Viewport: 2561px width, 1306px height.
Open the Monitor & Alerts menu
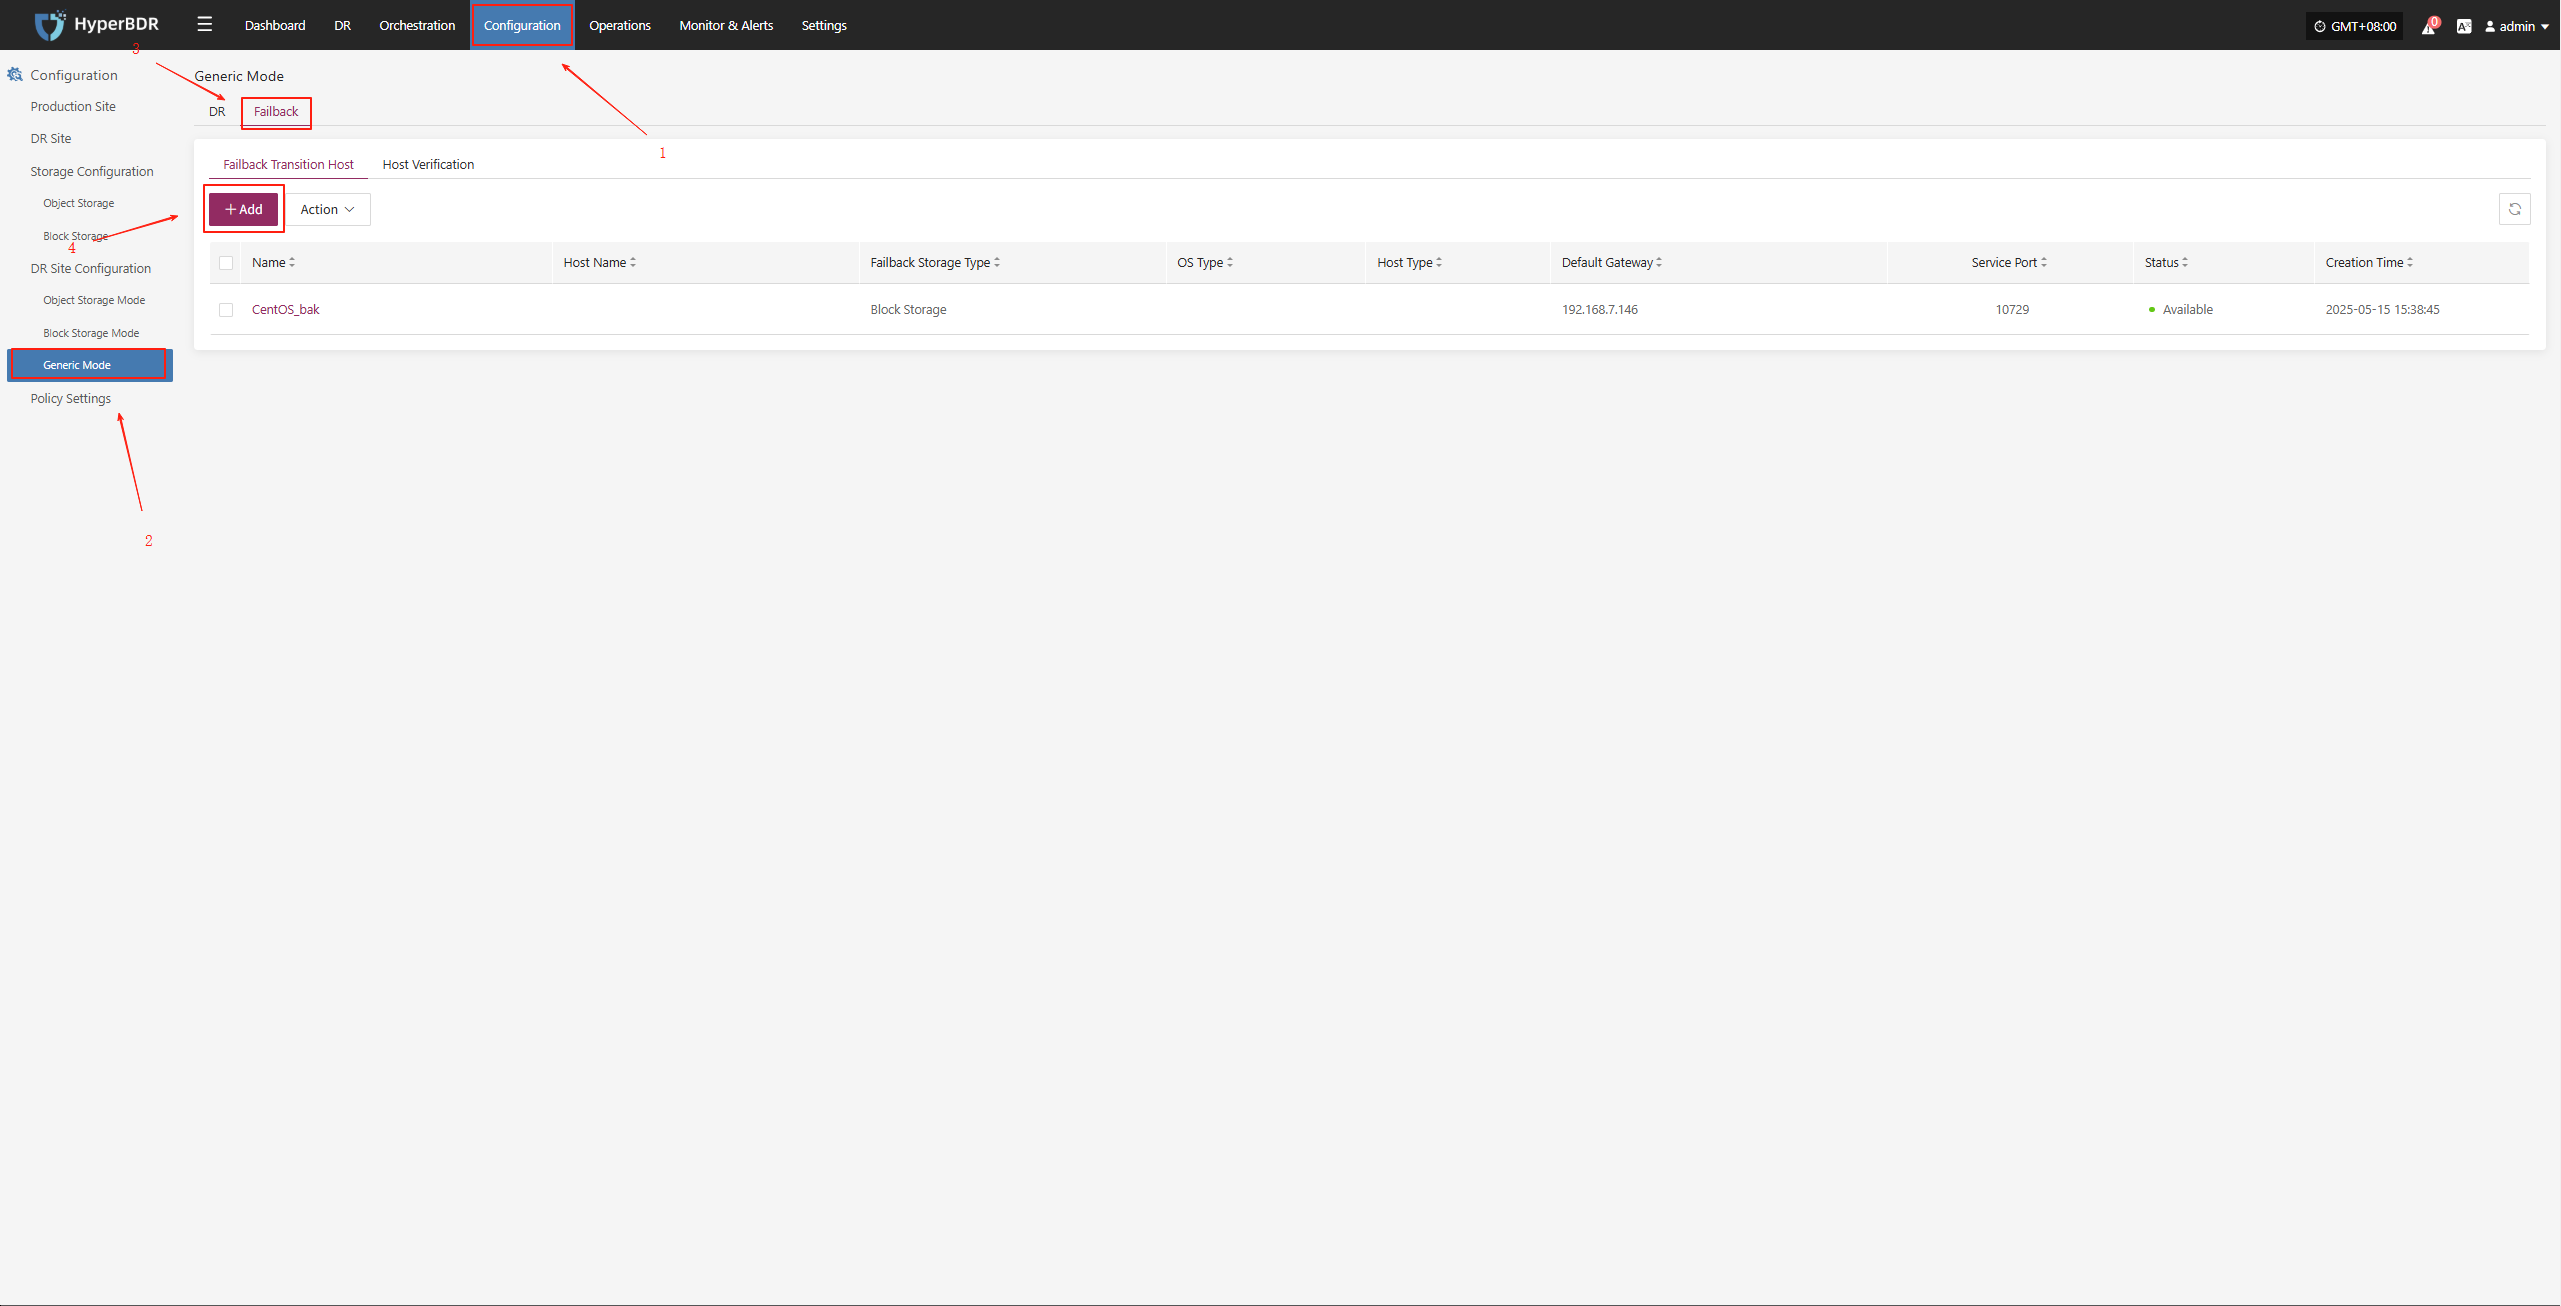coord(726,25)
